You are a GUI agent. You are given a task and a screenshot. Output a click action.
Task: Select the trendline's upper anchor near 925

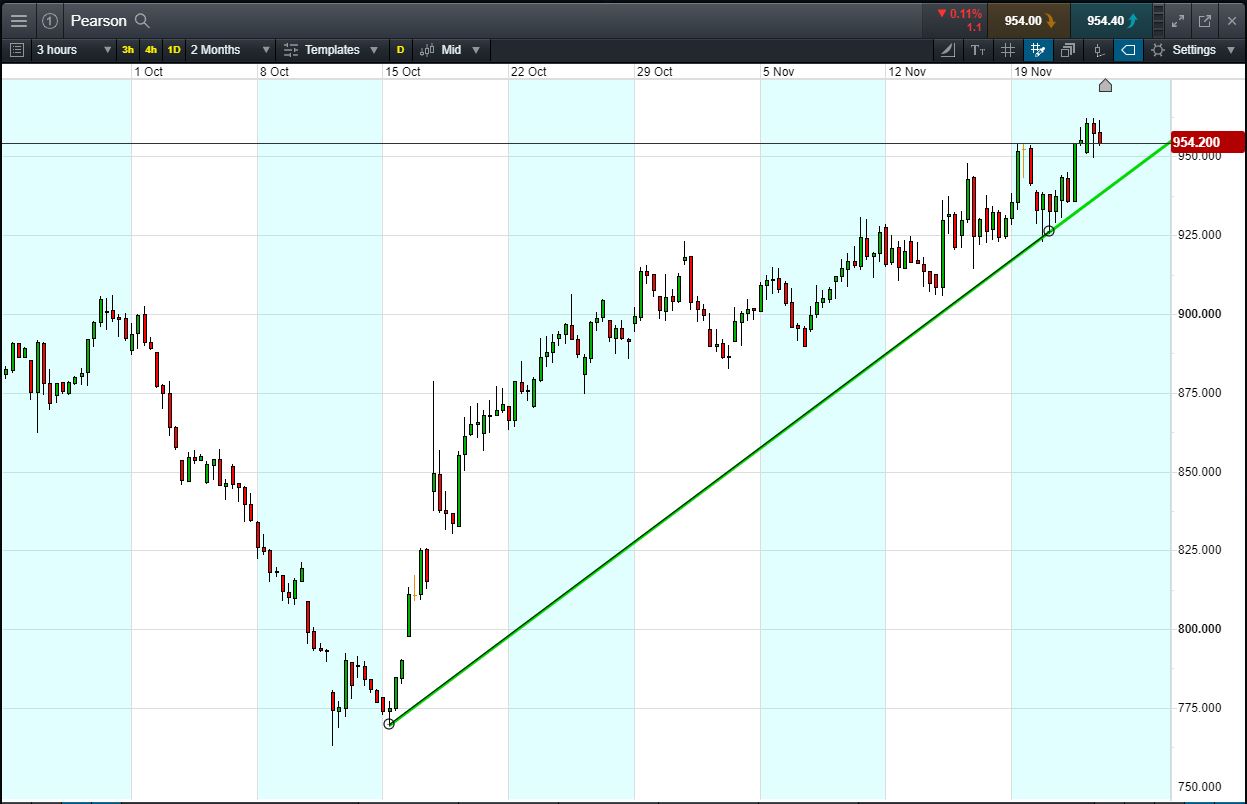tap(1048, 231)
